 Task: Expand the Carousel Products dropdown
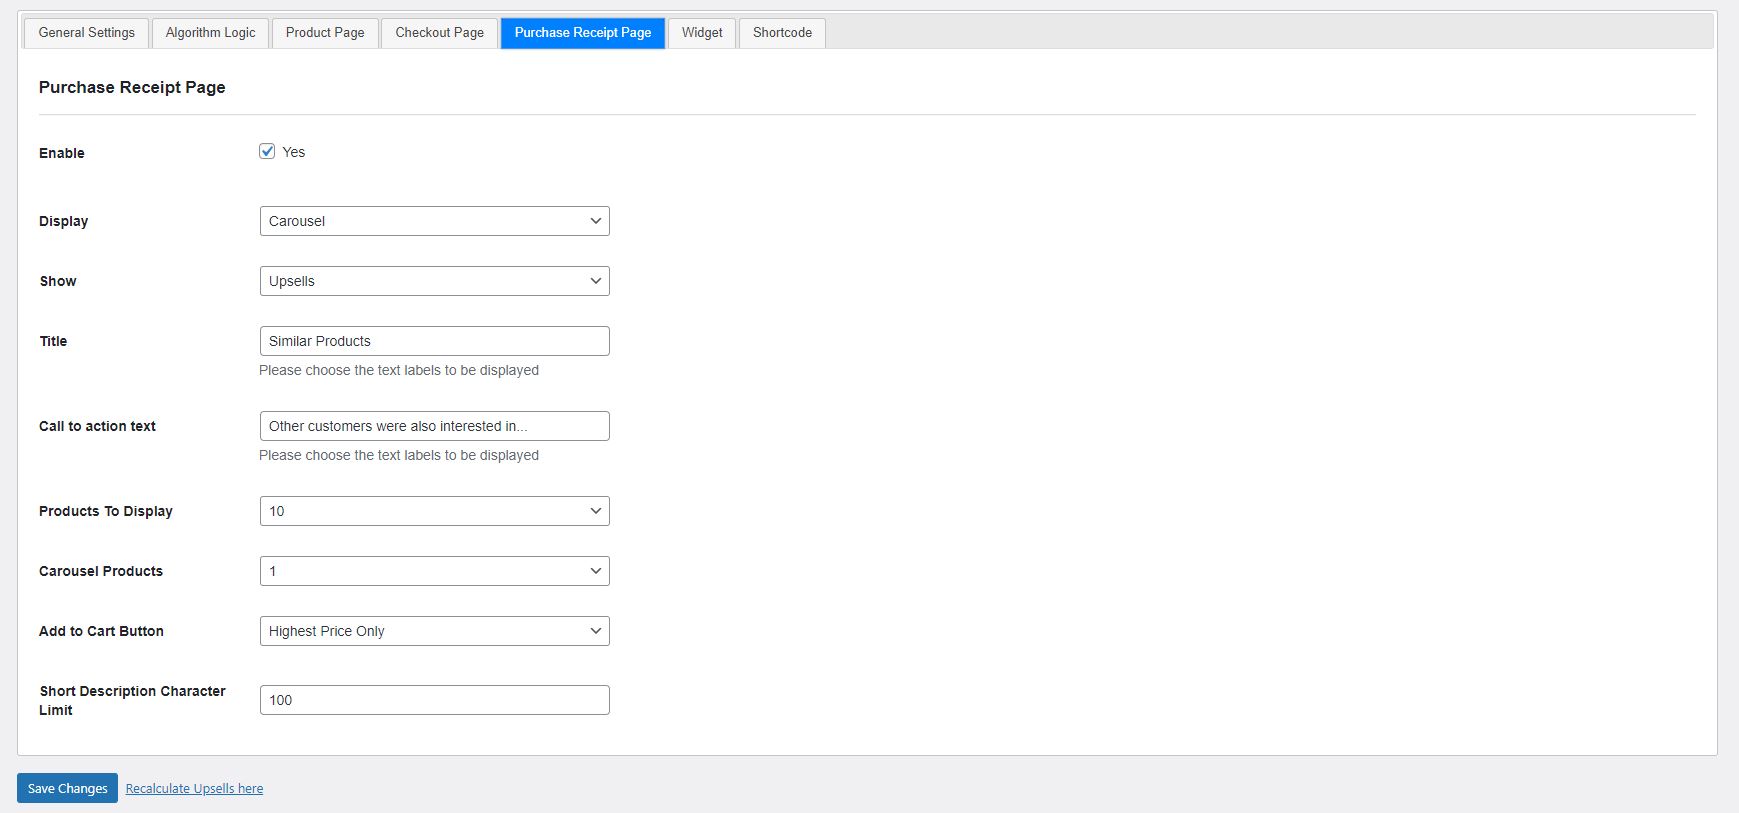click(434, 571)
